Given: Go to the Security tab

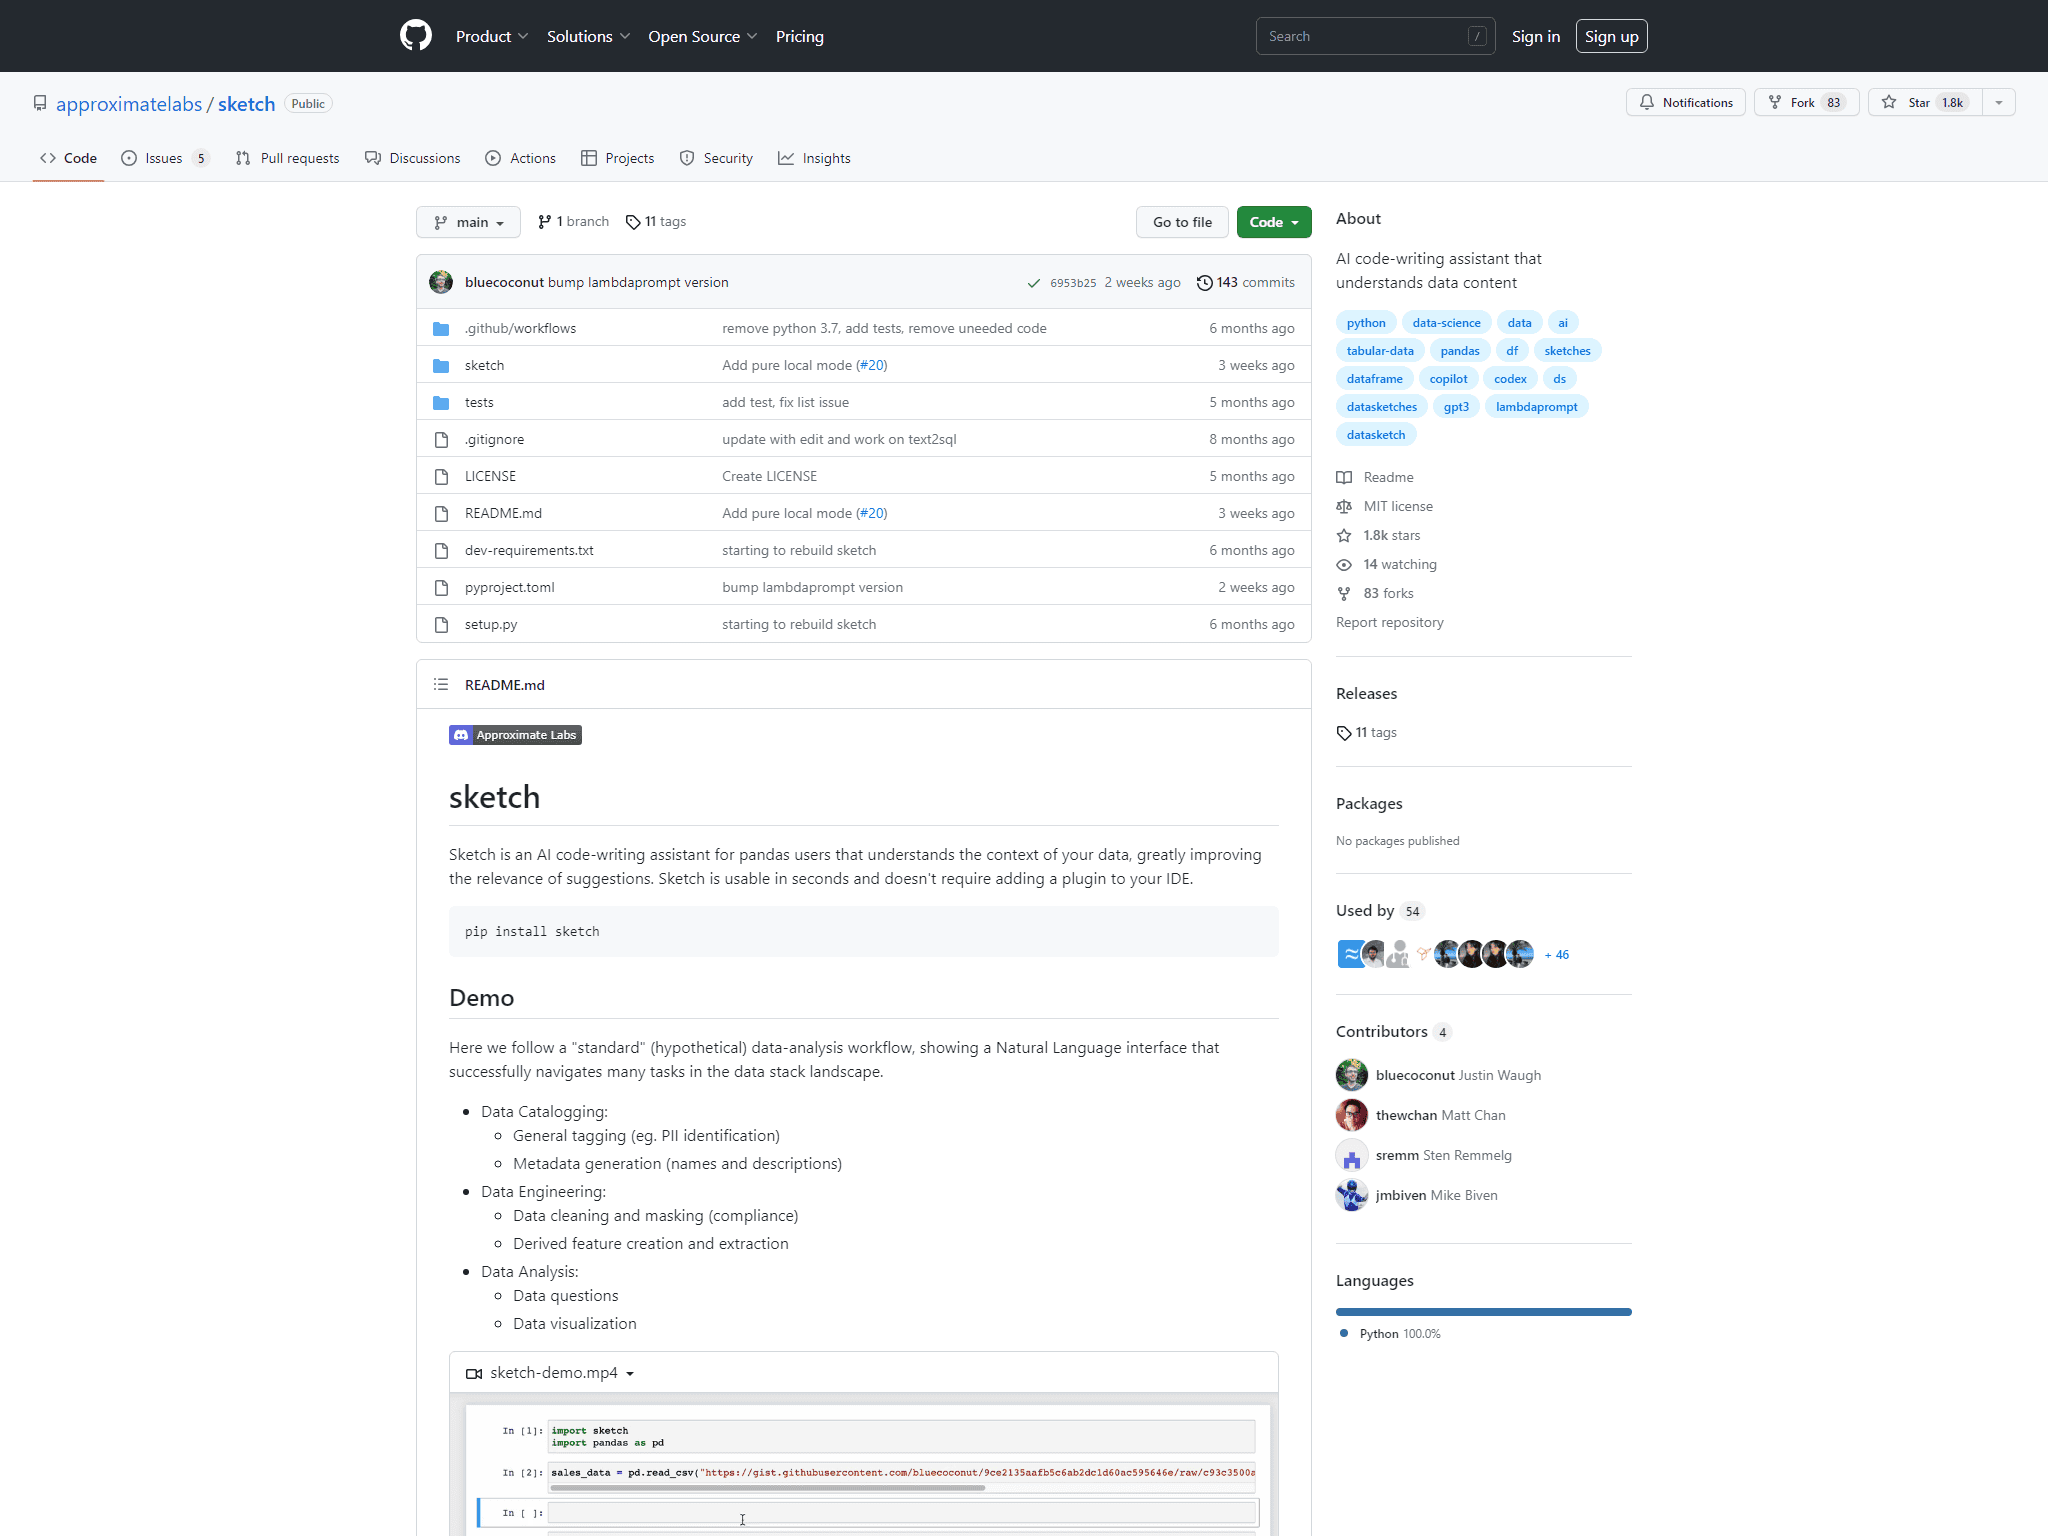Looking at the screenshot, I should coord(716,158).
